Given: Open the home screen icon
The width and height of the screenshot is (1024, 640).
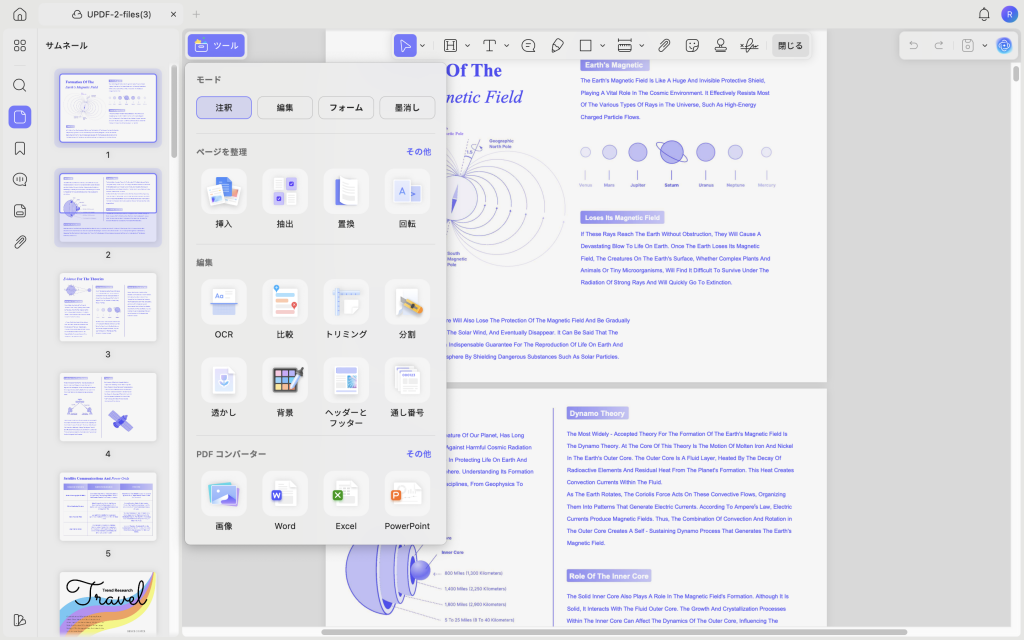Looking at the screenshot, I should point(20,14).
